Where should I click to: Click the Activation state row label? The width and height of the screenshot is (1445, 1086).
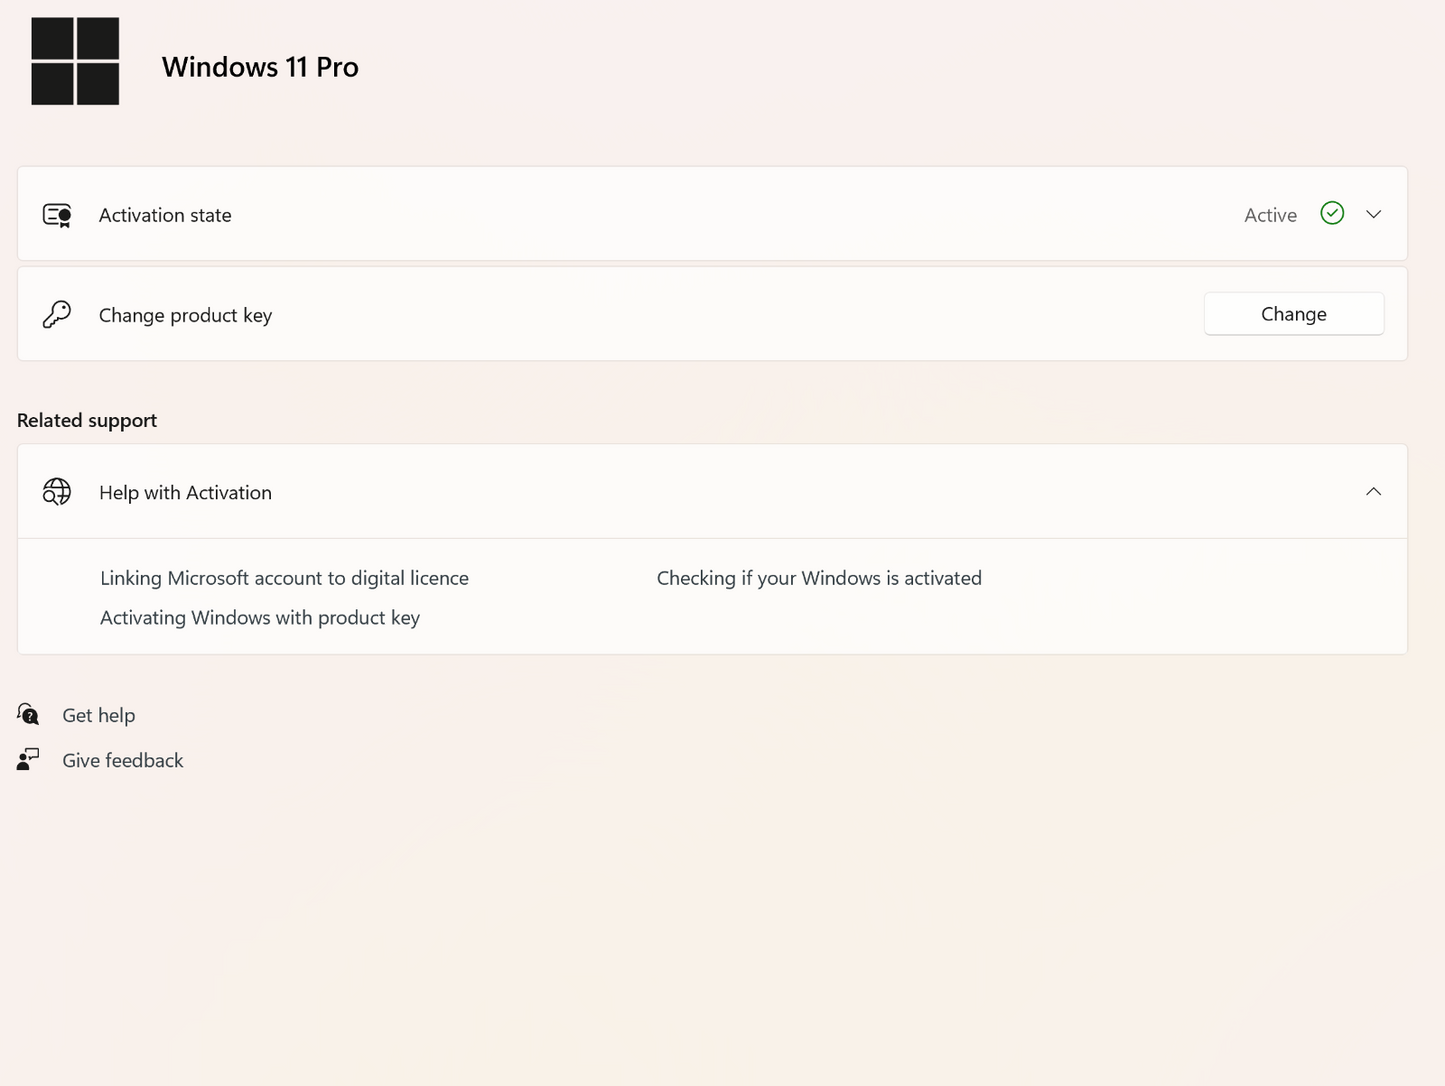(x=165, y=215)
